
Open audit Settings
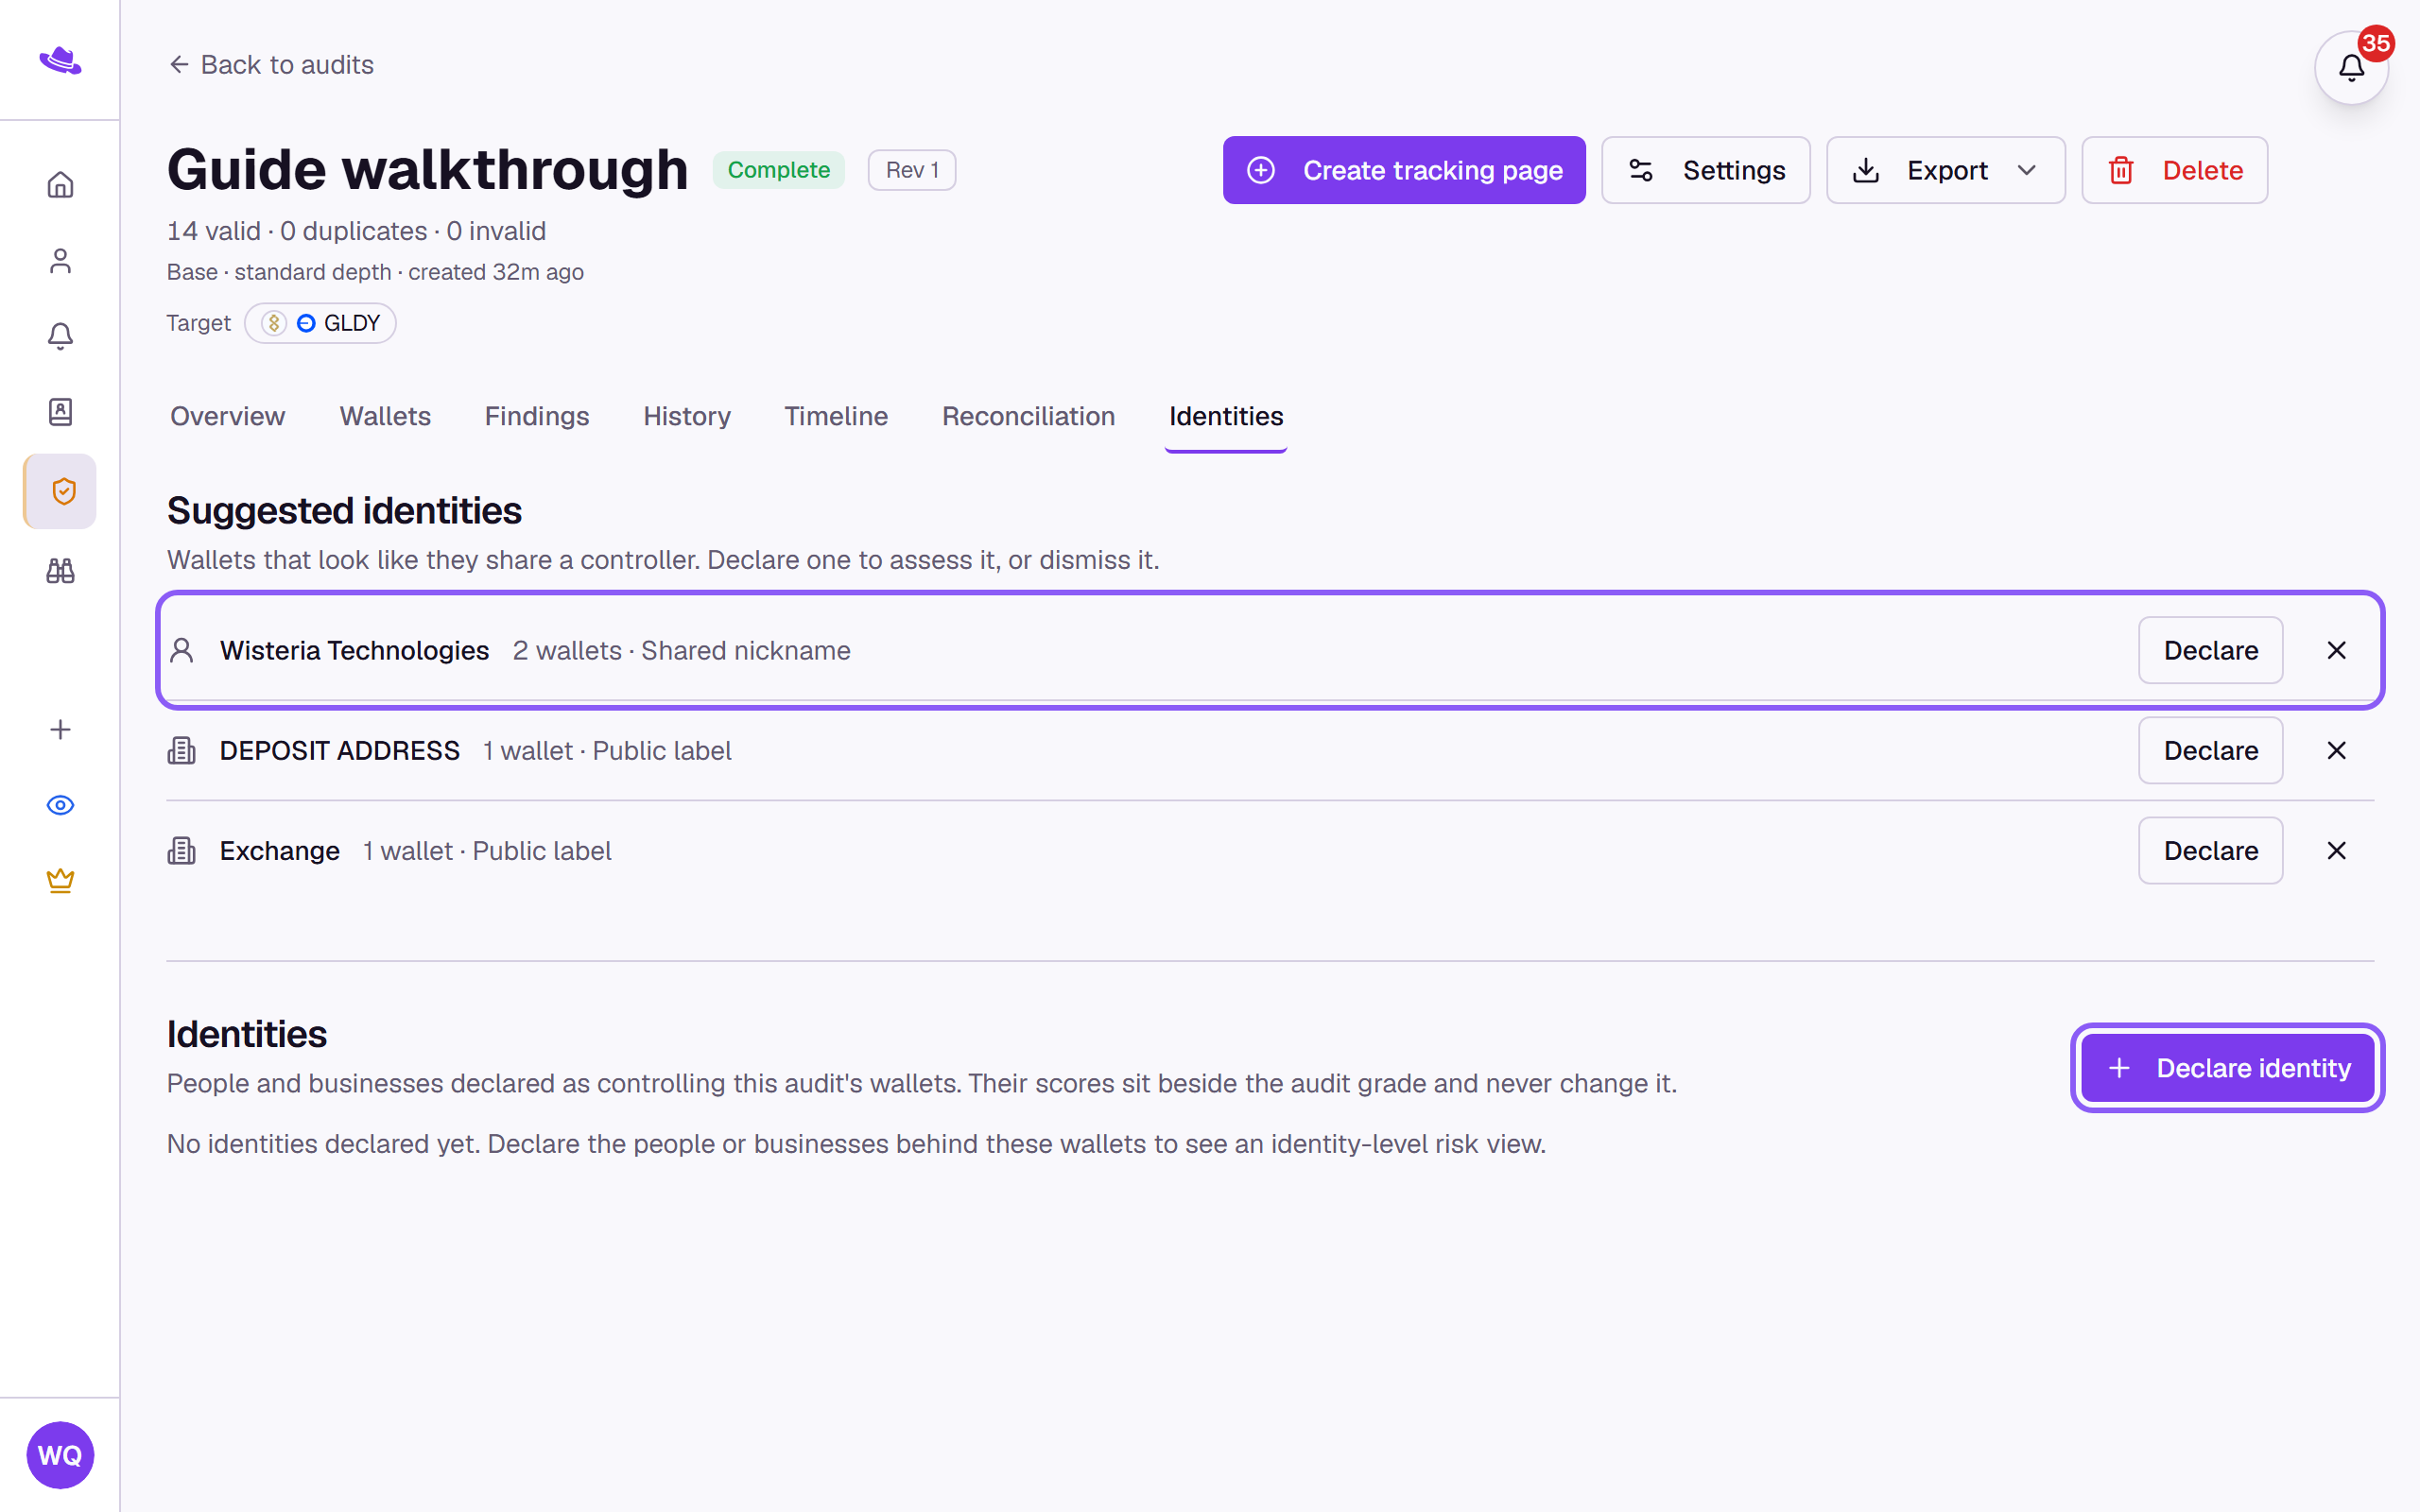(1706, 170)
